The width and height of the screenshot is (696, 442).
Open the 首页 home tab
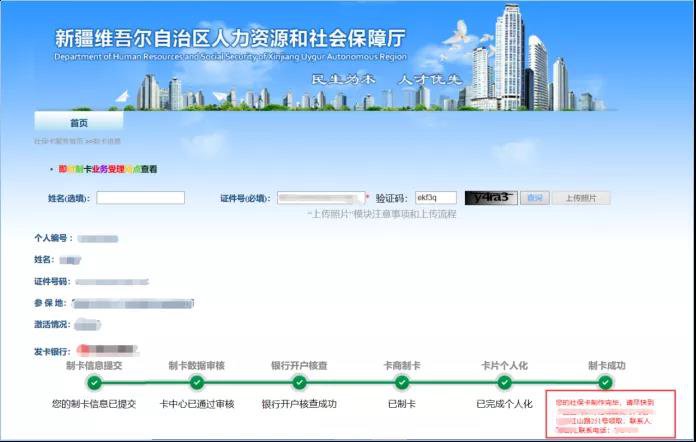[78, 123]
